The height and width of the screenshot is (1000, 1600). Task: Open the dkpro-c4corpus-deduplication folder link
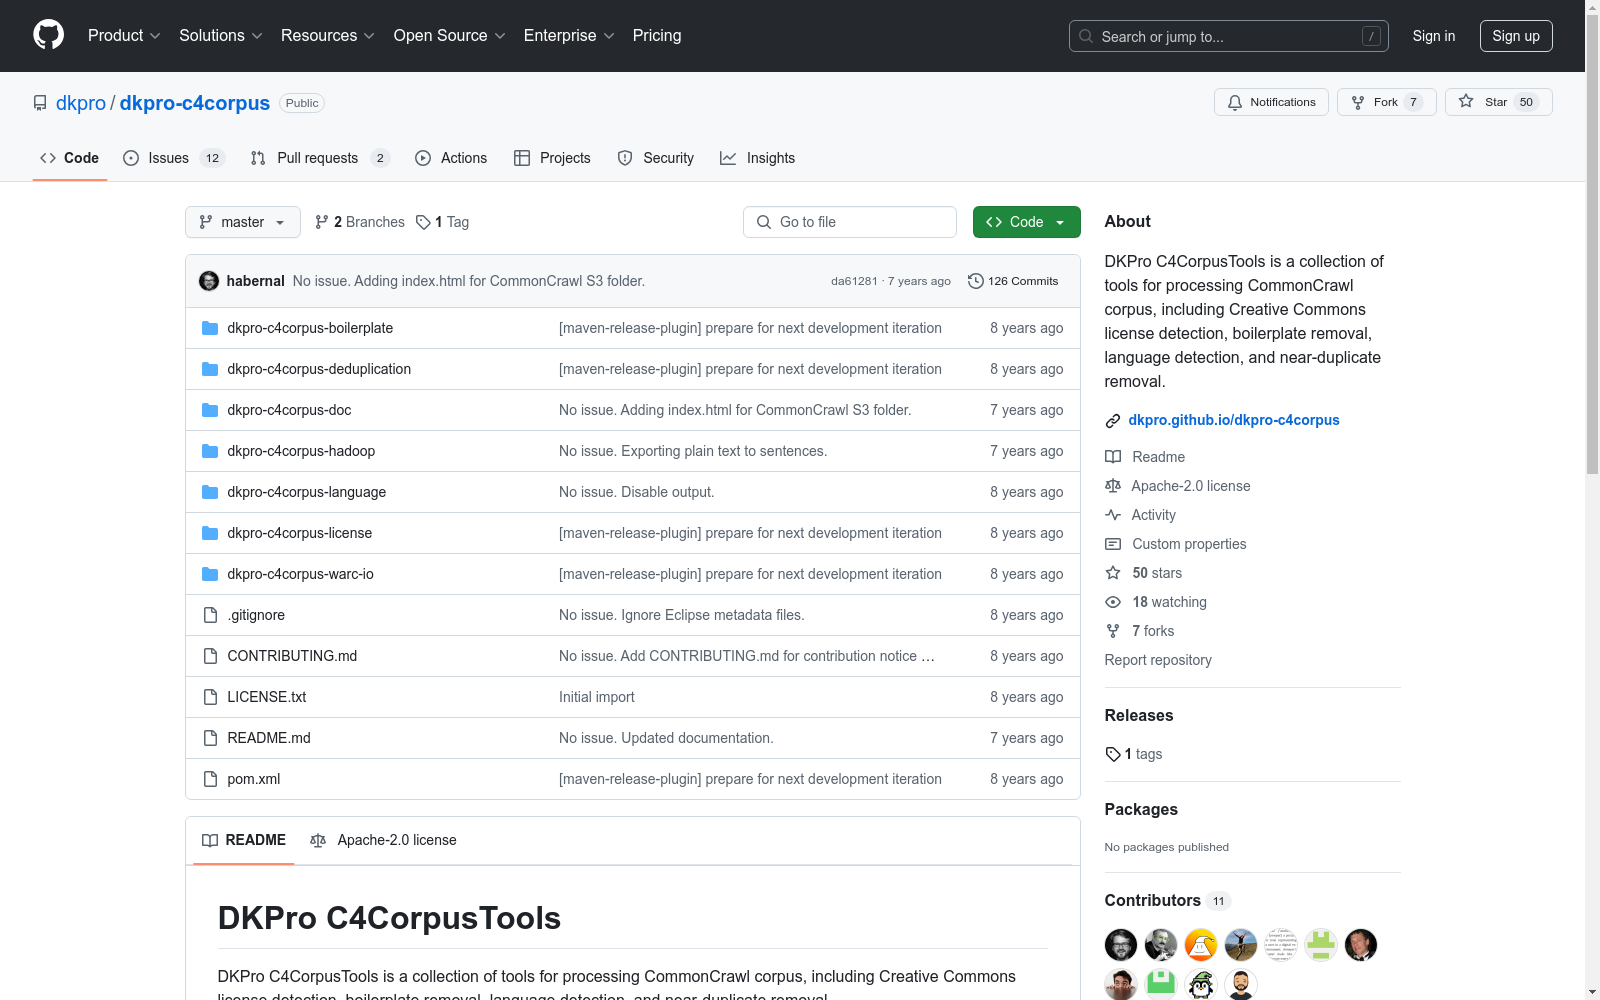[x=319, y=369]
